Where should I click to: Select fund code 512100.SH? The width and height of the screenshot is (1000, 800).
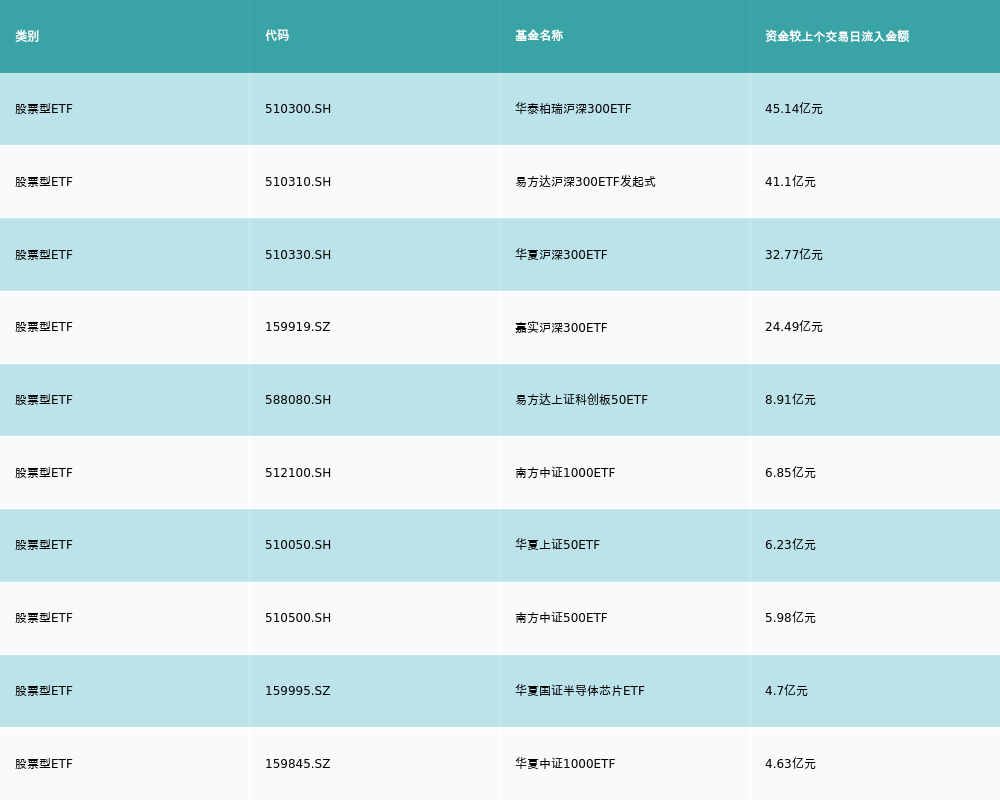(298, 473)
